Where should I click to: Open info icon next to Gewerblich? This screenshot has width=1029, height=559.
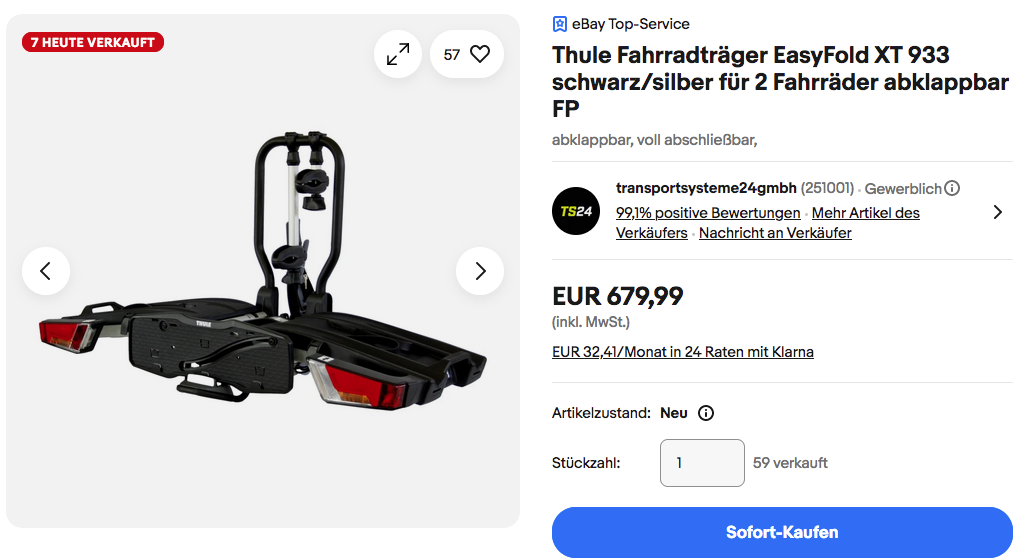[952, 189]
